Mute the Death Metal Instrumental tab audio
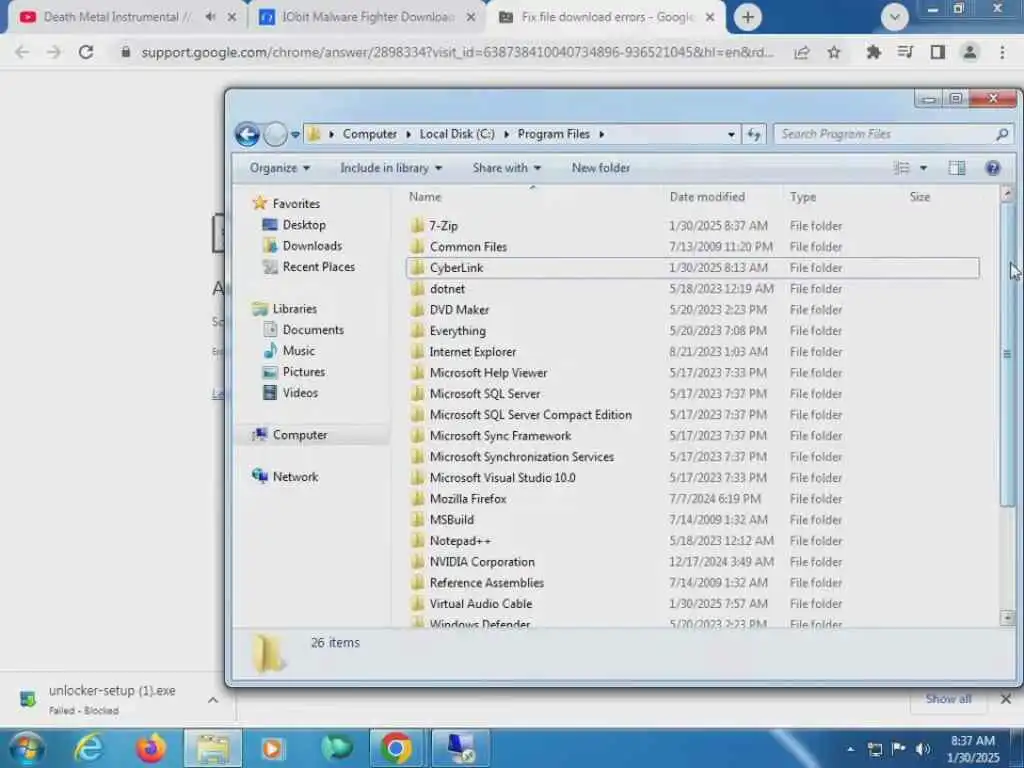The width and height of the screenshot is (1024, 768). [x=210, y=17]
